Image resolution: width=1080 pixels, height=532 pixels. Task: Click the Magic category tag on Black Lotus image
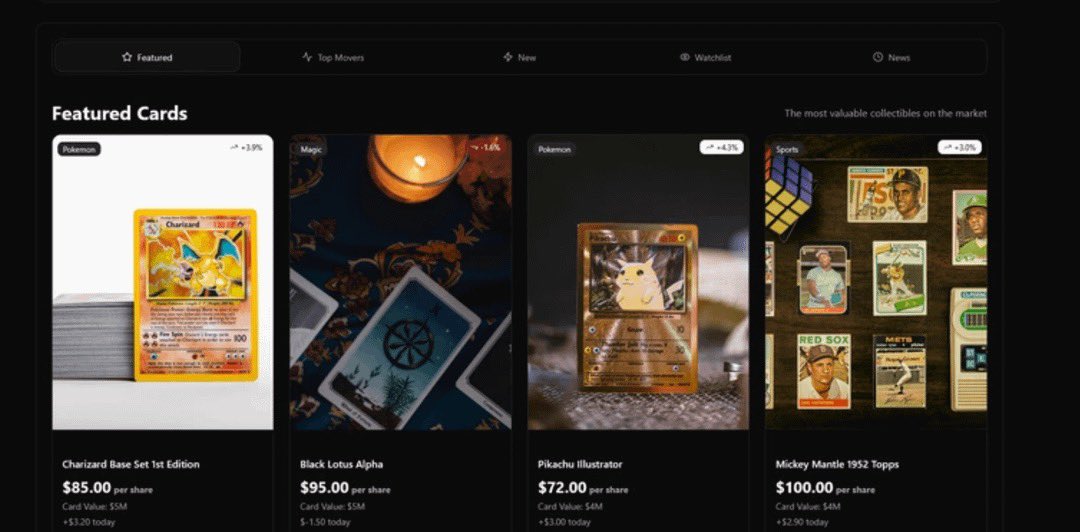coord(311,149)
